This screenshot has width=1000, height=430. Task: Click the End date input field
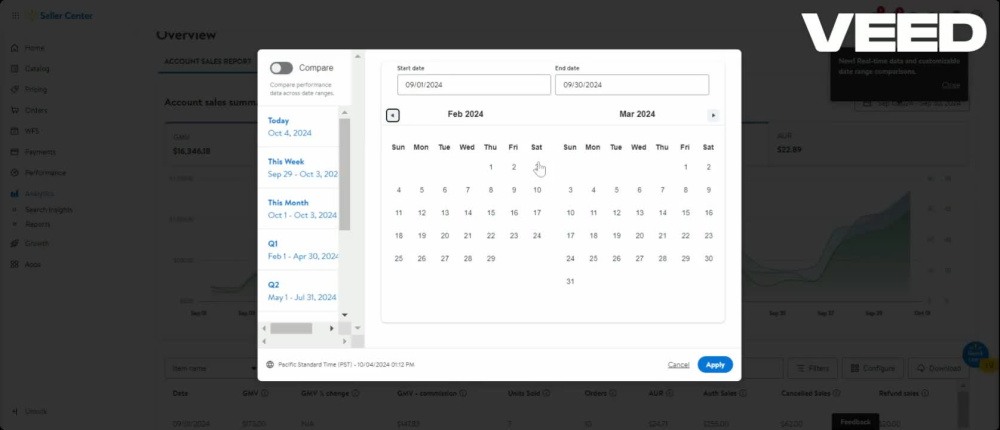(632, 85)
